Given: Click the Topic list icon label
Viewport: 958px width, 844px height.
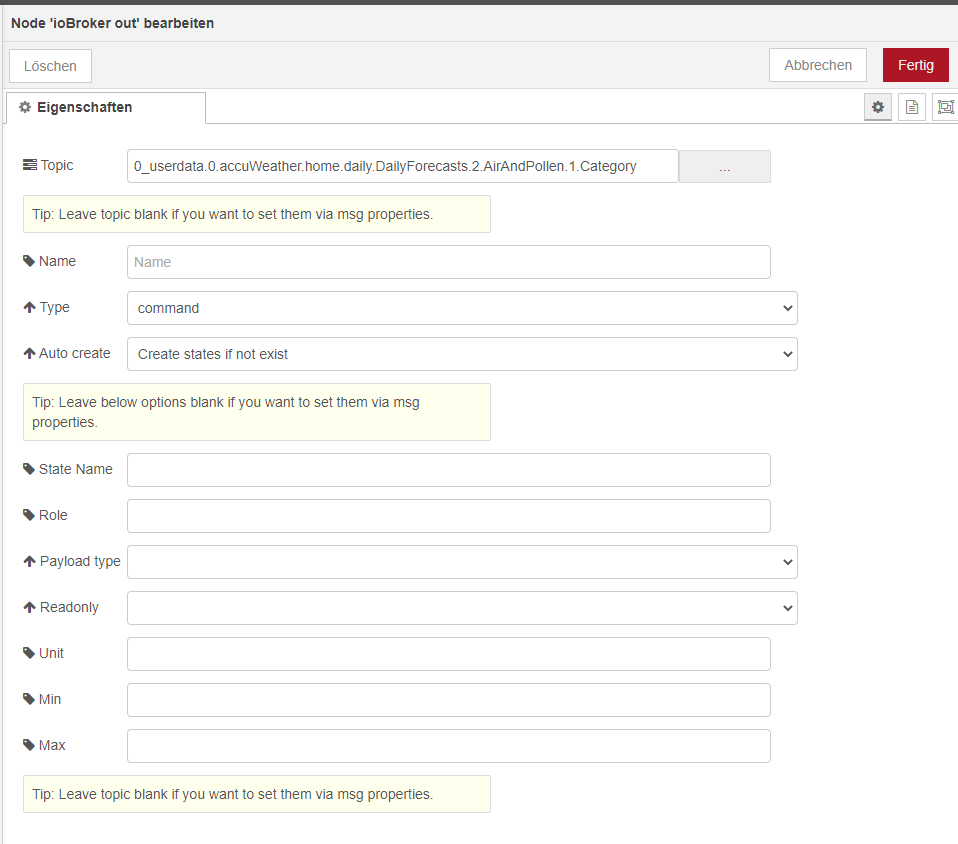Looking at the screenshot, I should (x=29, y=165).
